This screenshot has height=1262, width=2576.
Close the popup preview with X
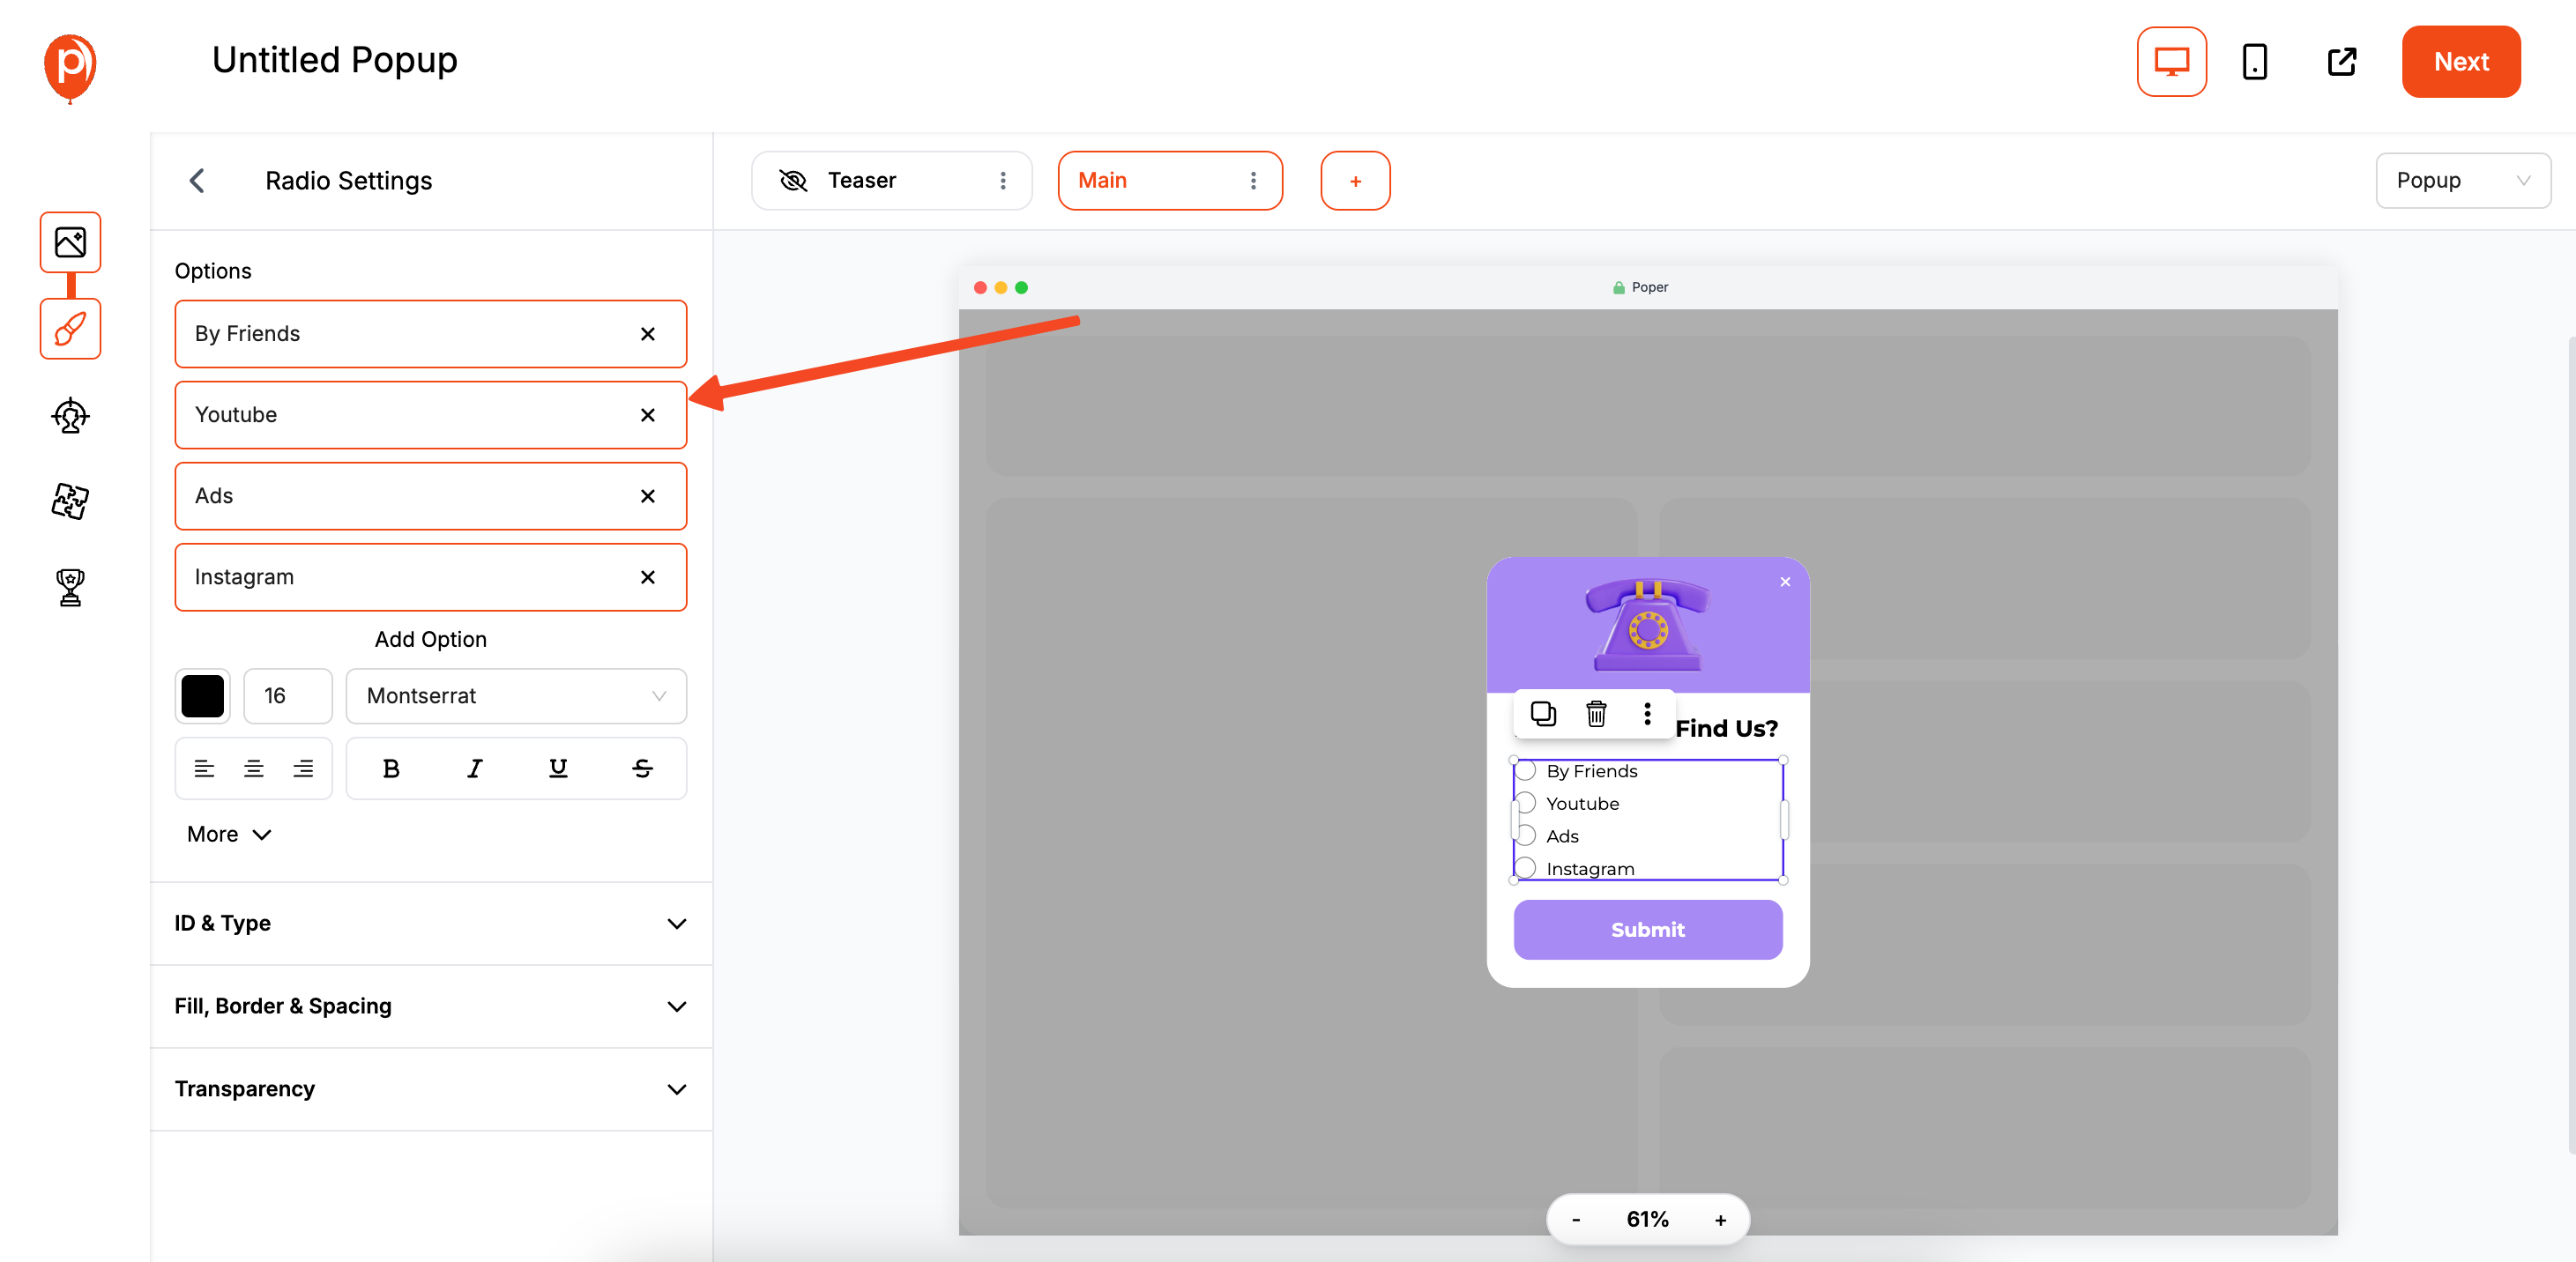pyautogui.click(x=1785, y=582)
